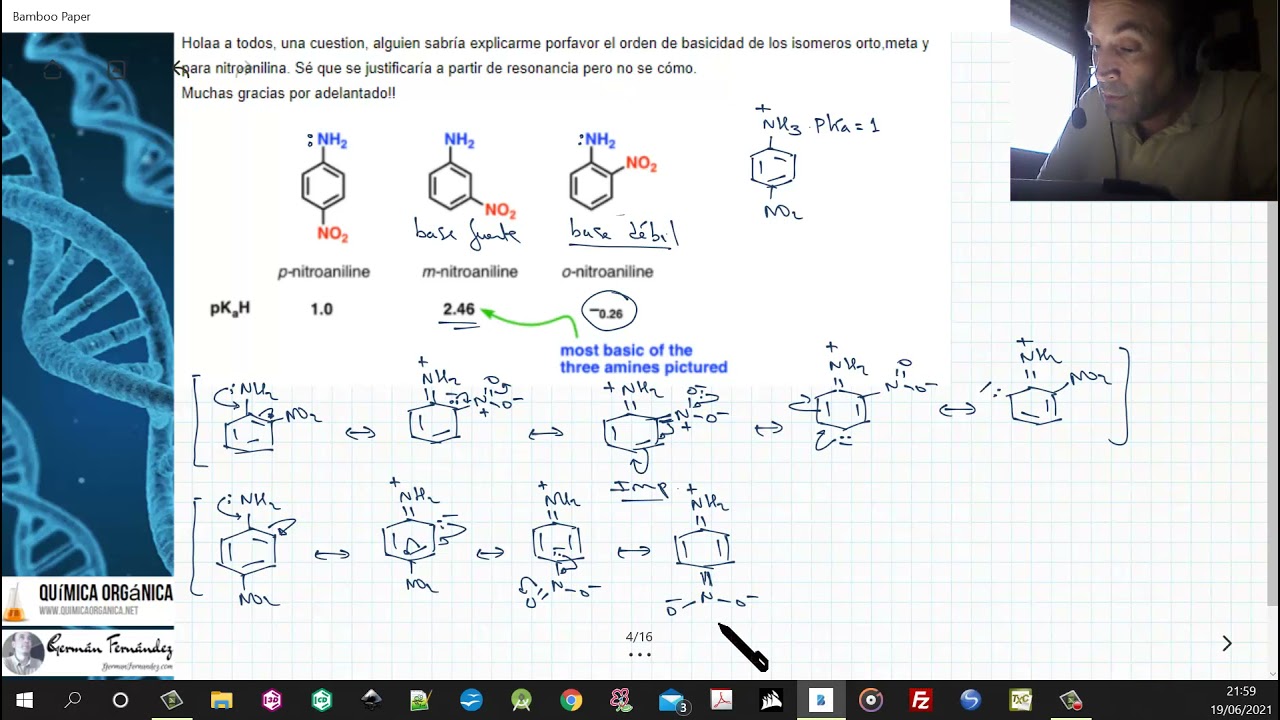Click the Química Orgánica logo in the sidebar
1280x720 pixels.
87,600
